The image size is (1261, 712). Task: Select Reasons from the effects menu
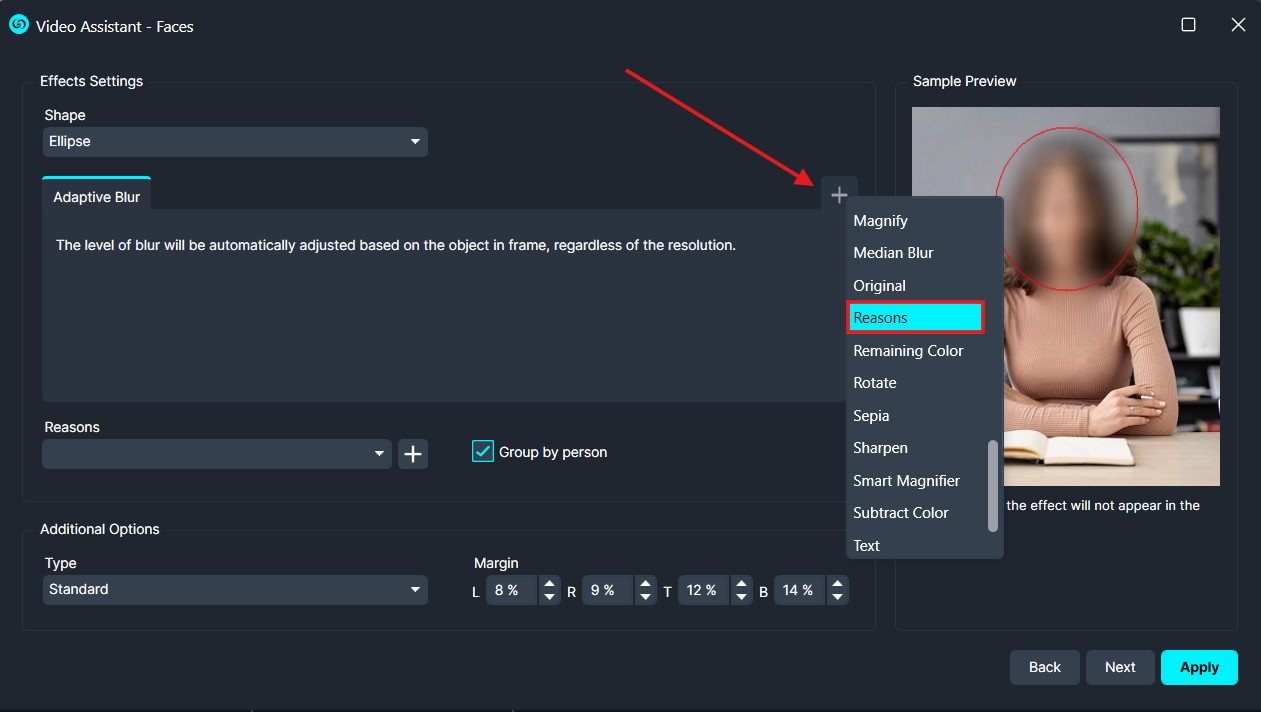click(x=915, y=318)
